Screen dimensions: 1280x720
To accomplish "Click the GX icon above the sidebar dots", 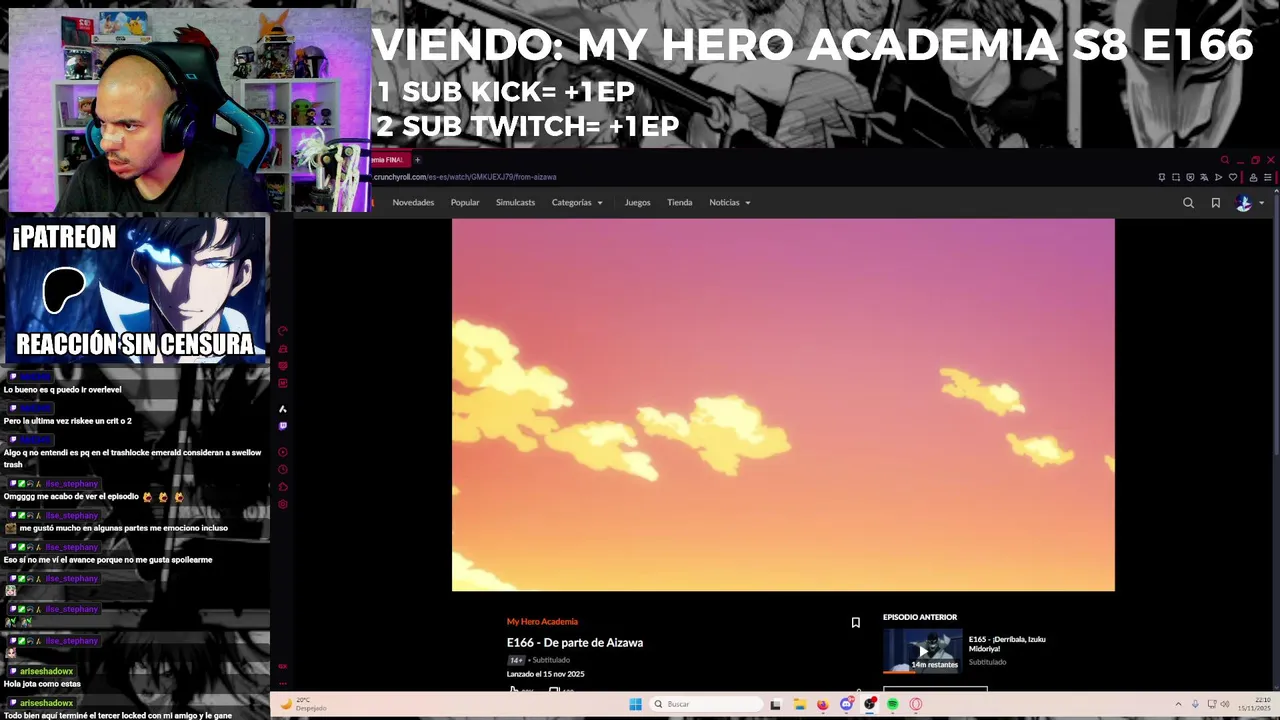I will (x=282, y=666).
